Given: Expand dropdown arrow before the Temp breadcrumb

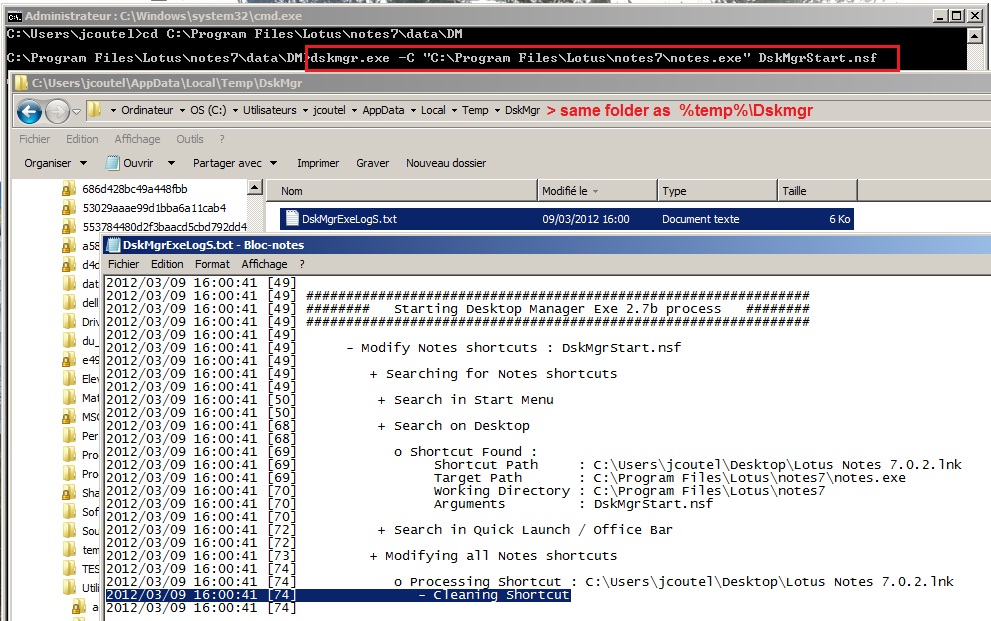Looking at the screenshot, I should coord(454,111).
